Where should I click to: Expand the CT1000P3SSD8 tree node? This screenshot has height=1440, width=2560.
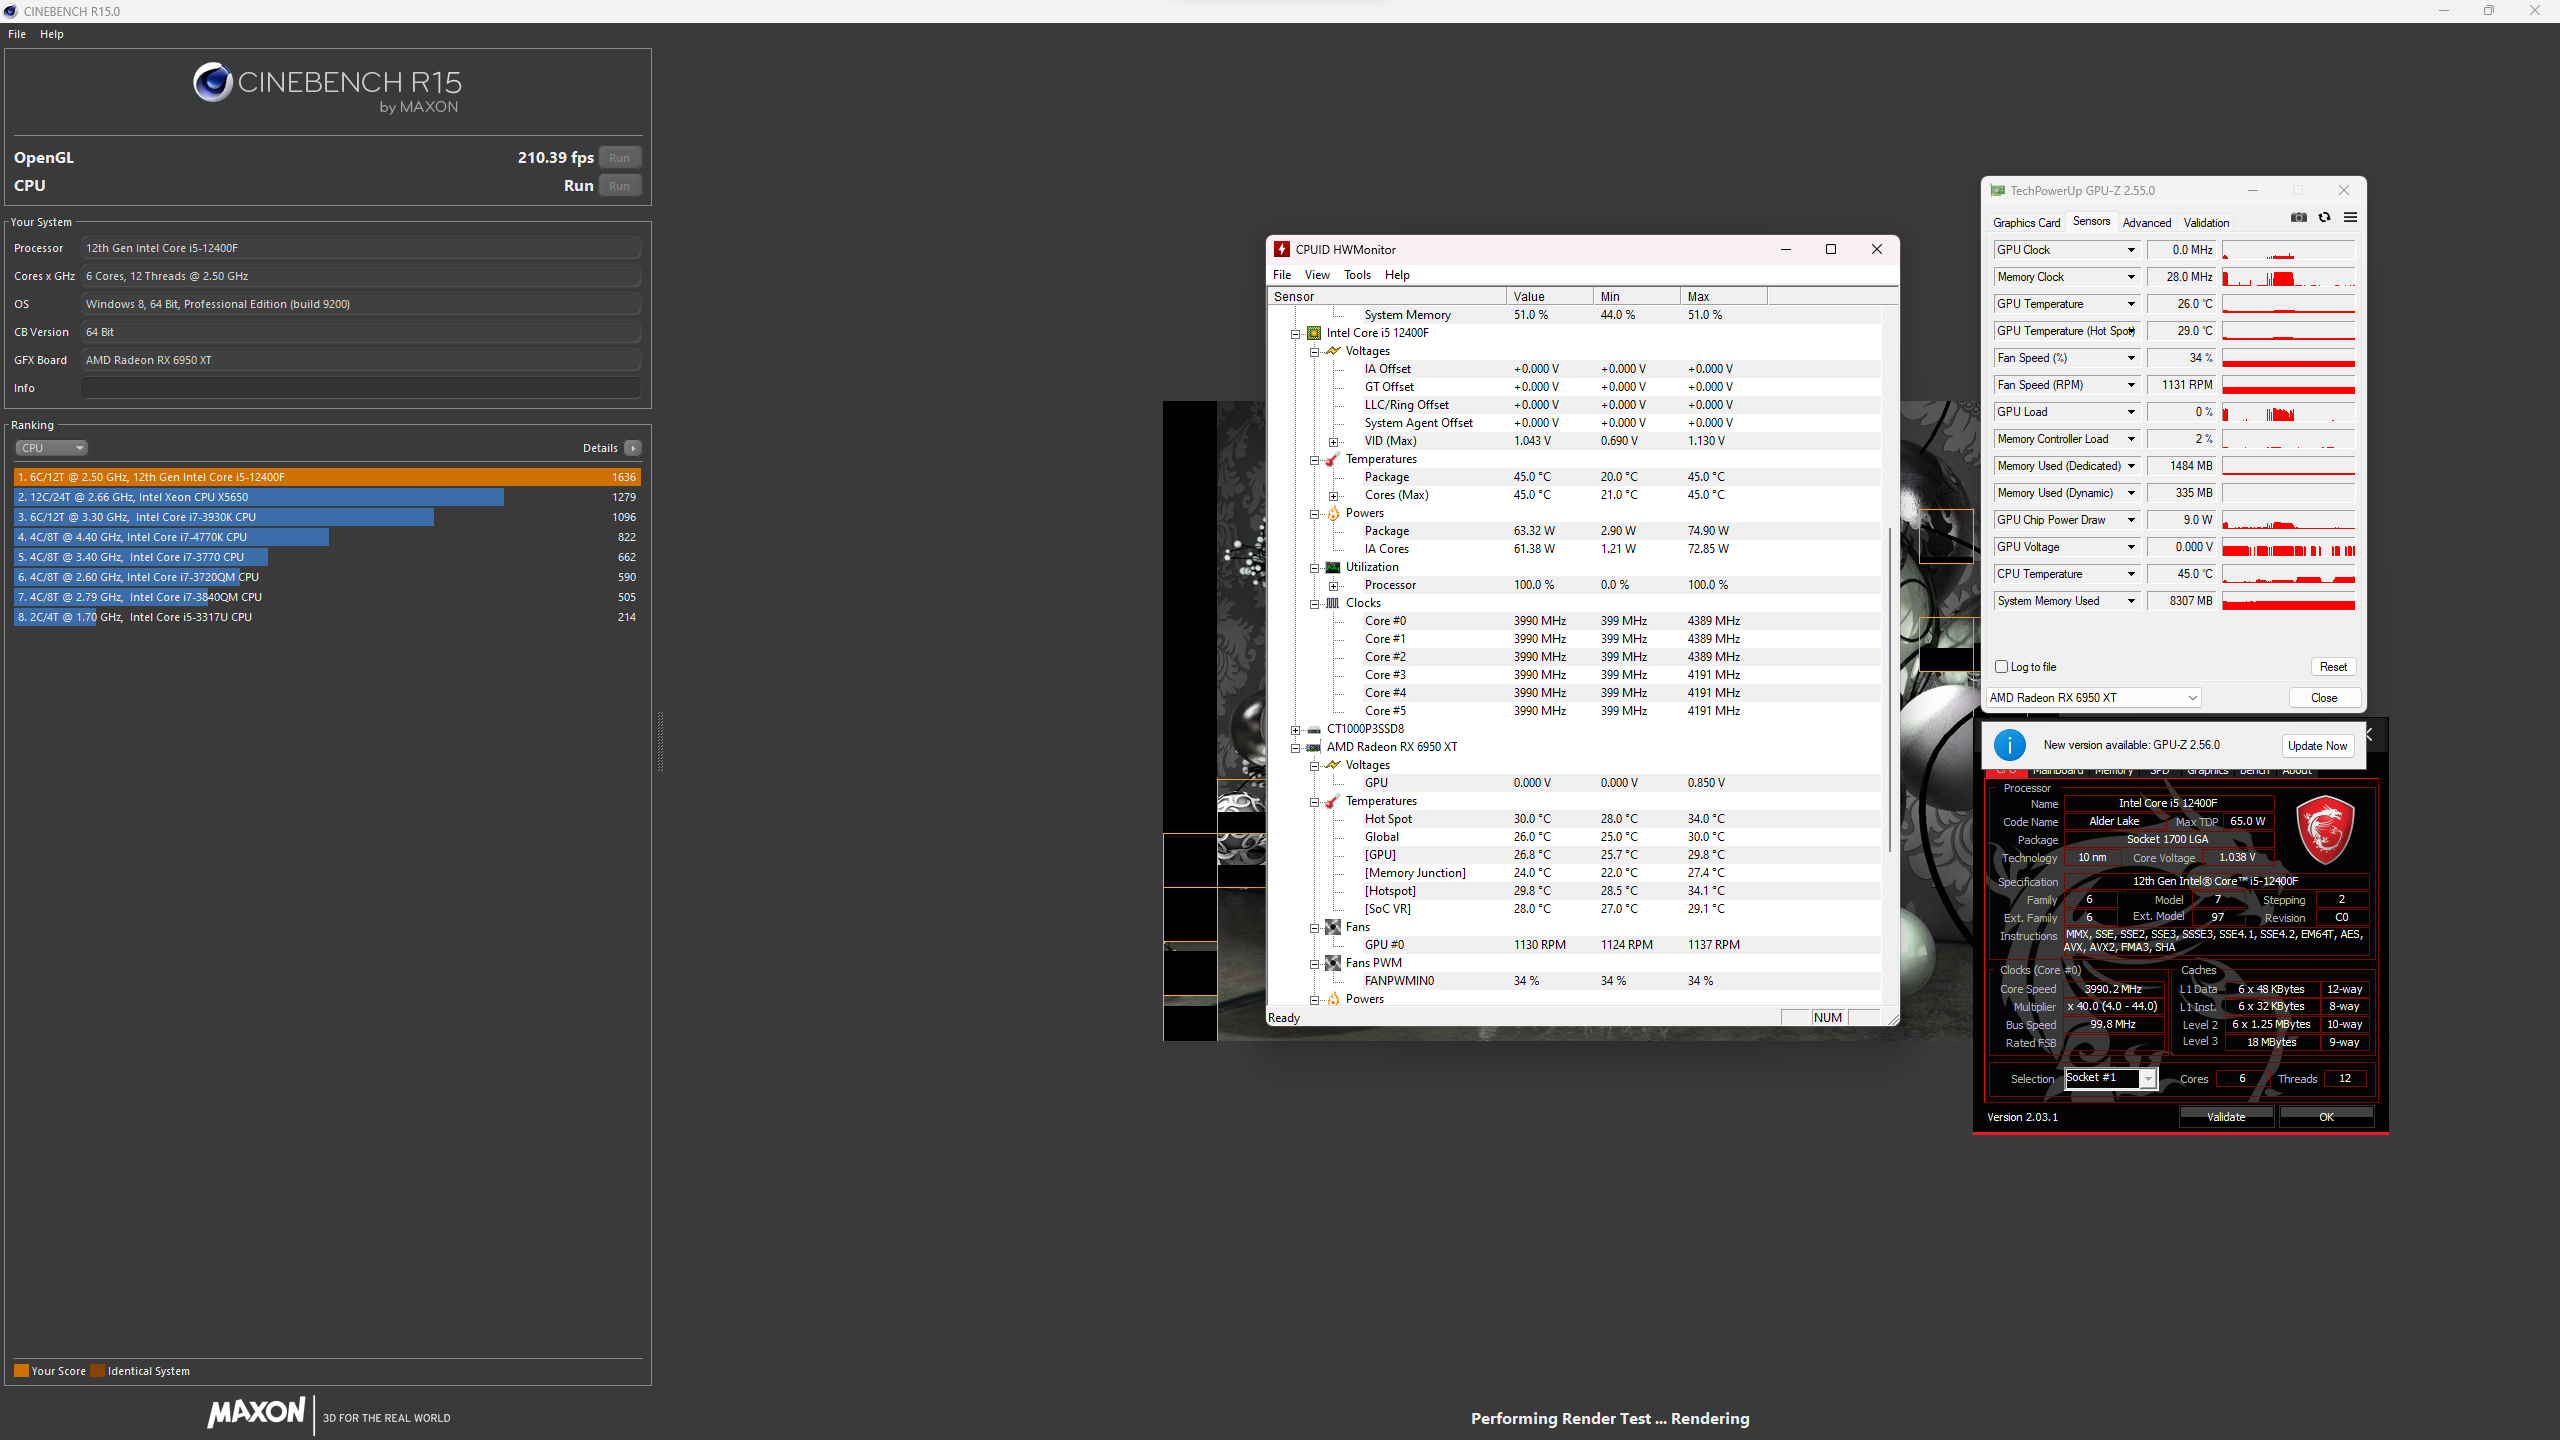pos(1296,730)
